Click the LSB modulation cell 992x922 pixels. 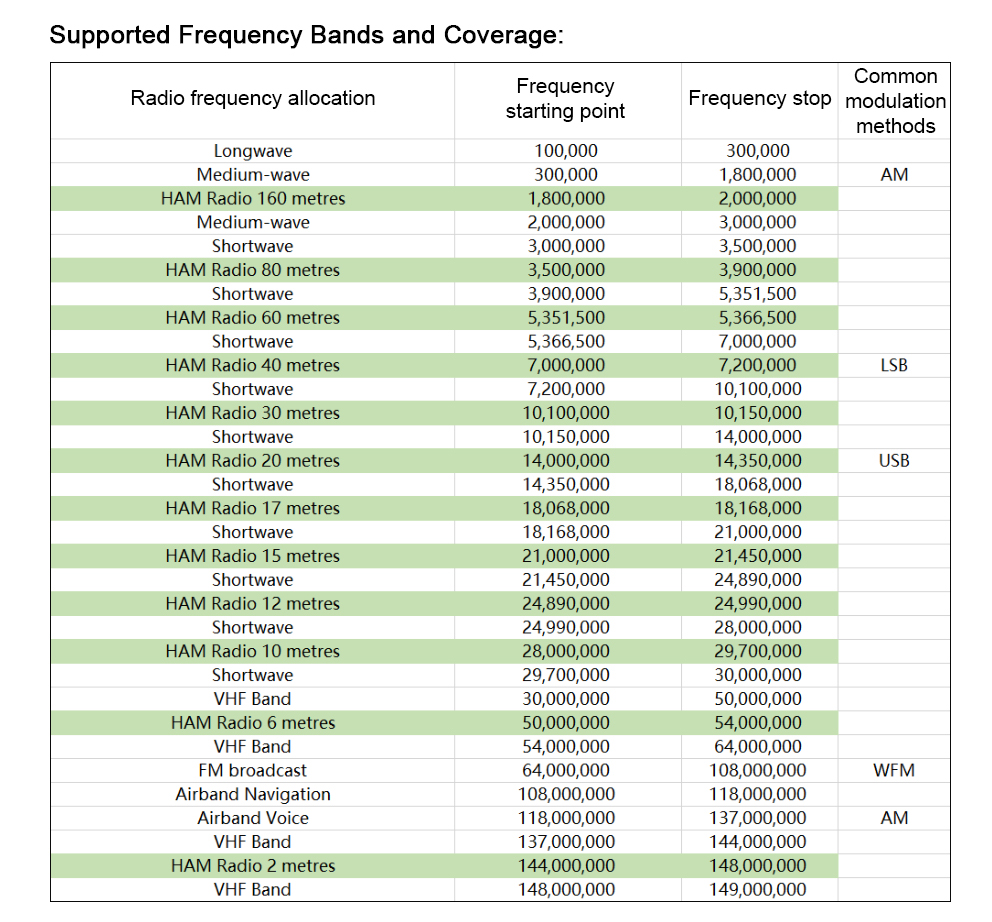tap(894, 365)
